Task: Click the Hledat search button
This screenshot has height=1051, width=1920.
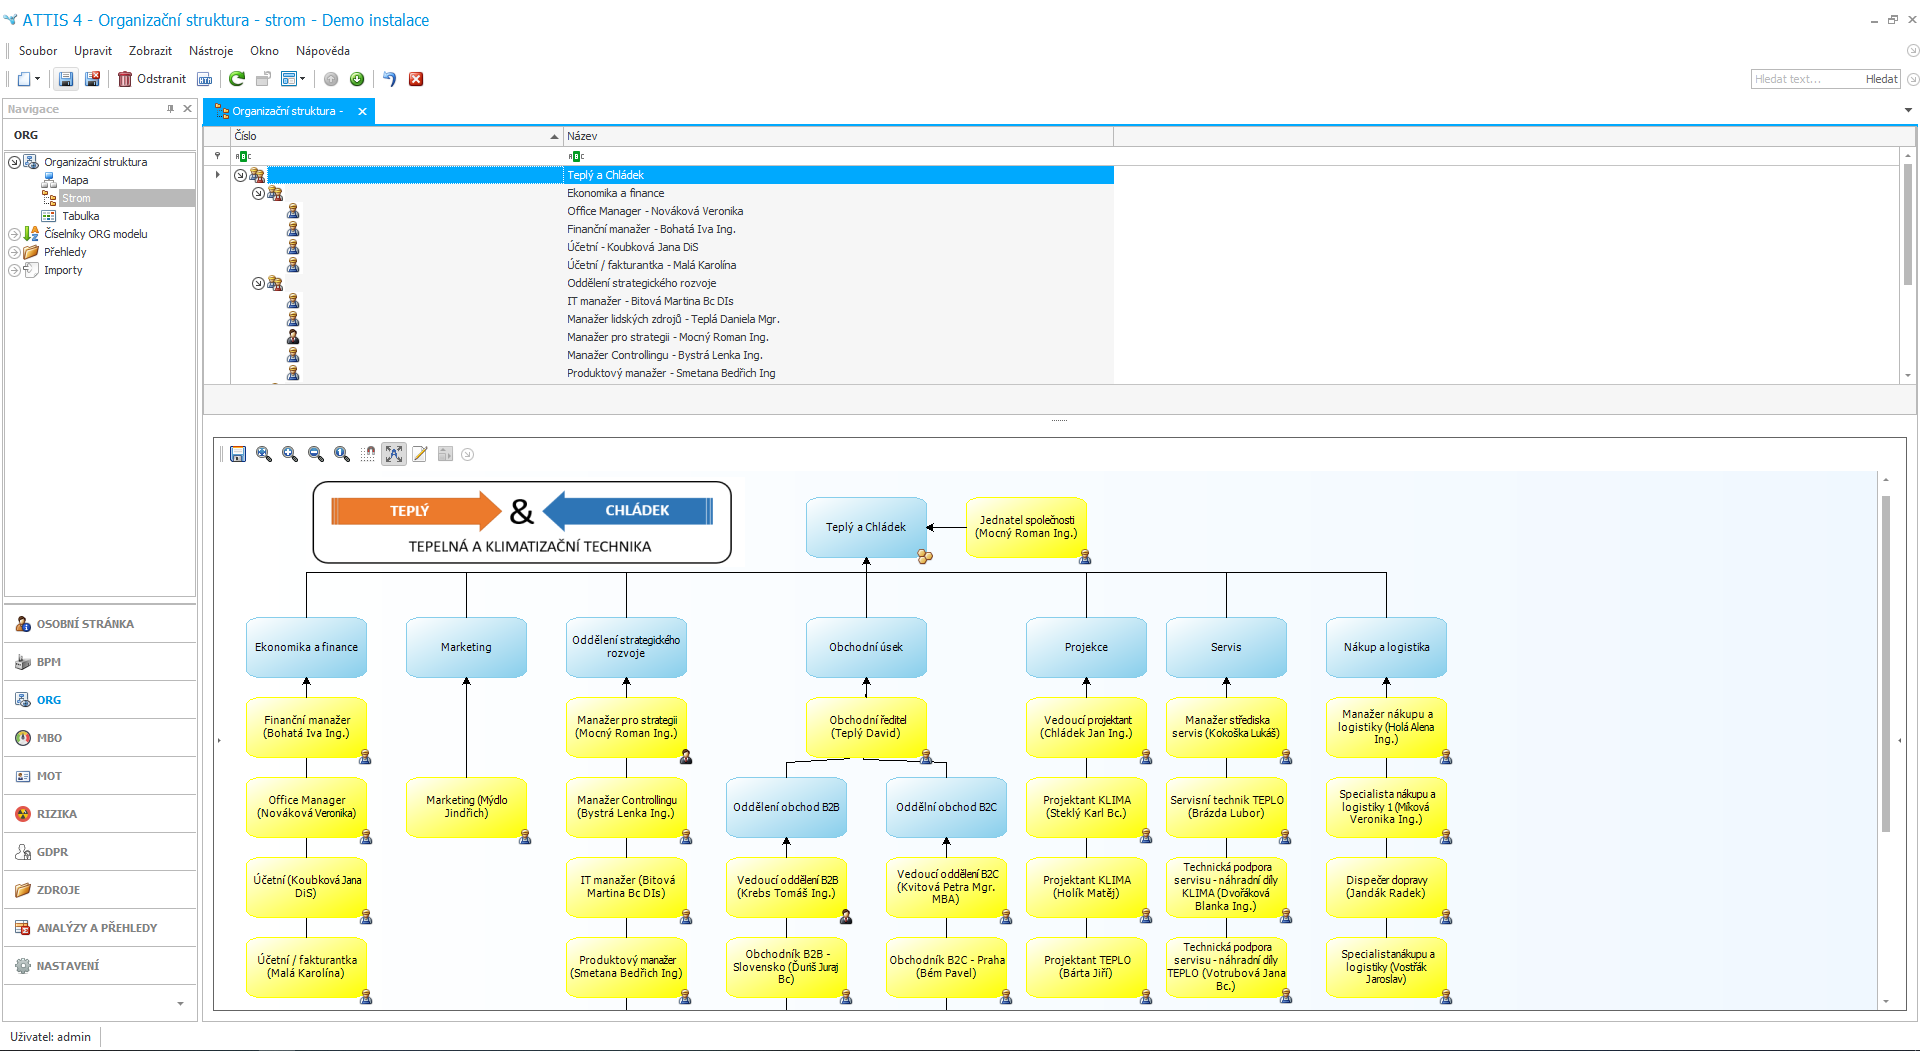Action: click(x=1881, y=79)
